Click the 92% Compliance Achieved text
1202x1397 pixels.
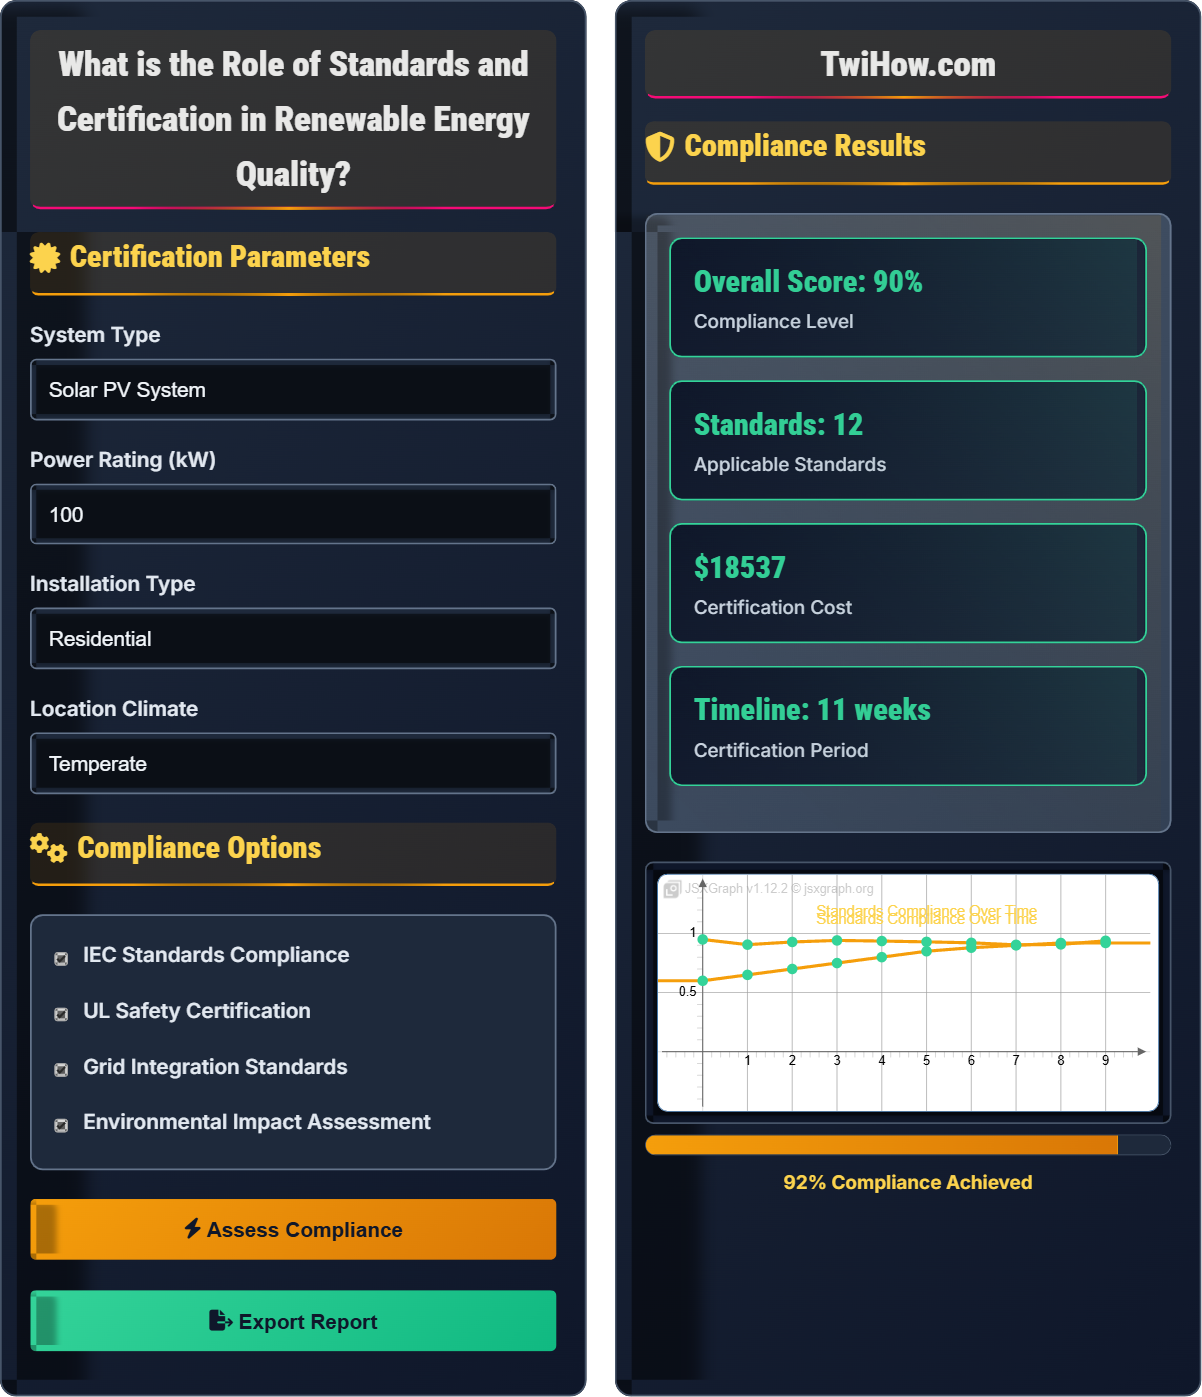point(908,1183)
